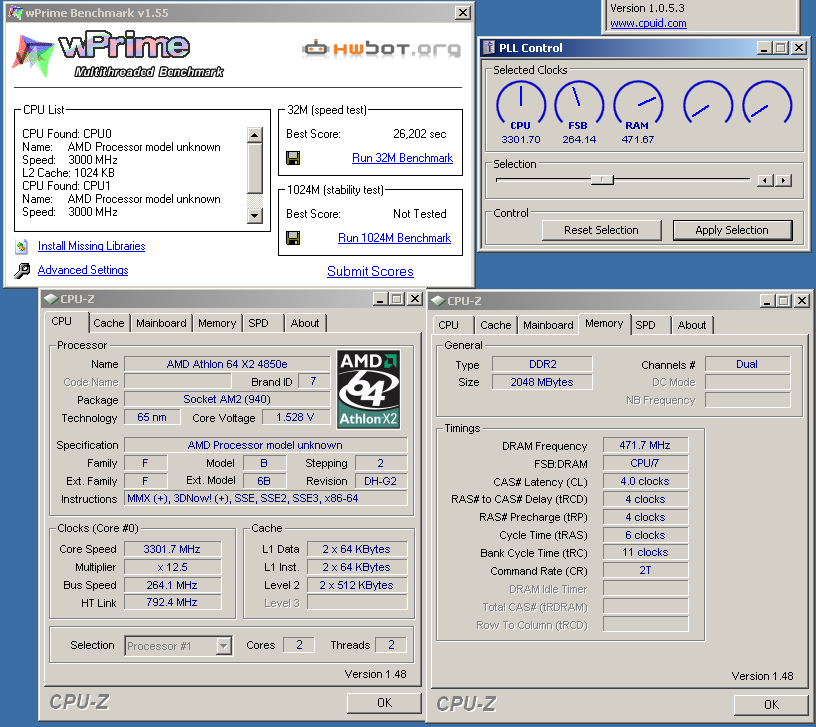Click the HT Link value 792.4 MHz
Viewport: 816px width, 727px height.
pos(172,602)
